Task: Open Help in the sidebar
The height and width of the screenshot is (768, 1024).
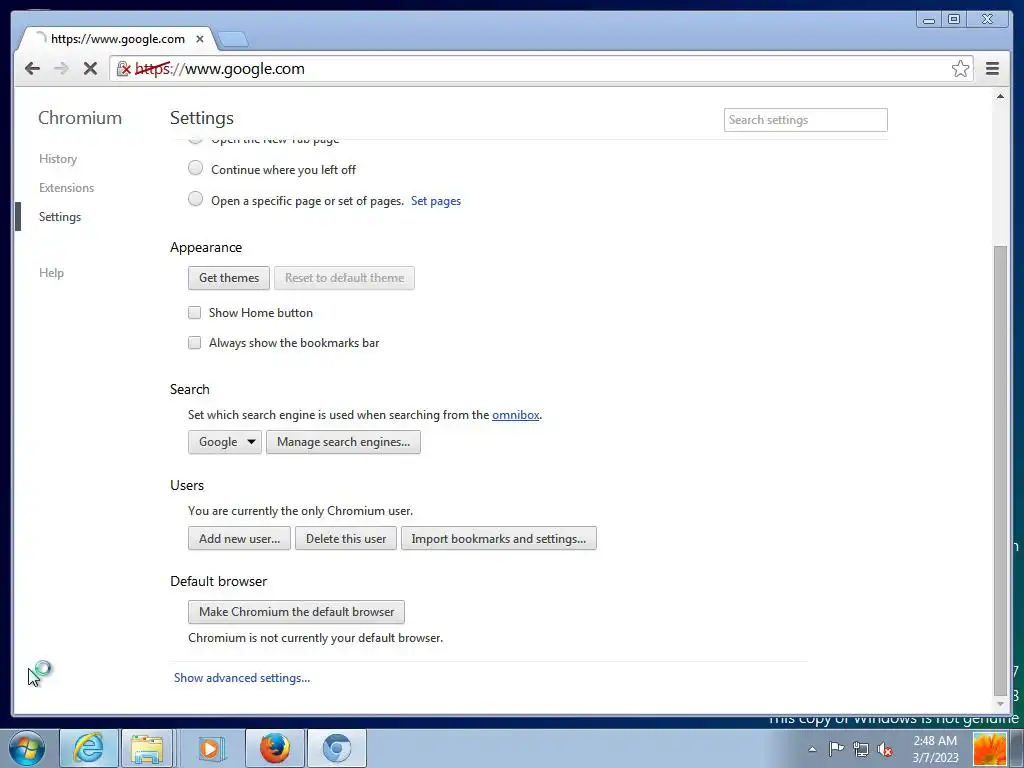Action: pyautogui.click(x=51, y=273)
